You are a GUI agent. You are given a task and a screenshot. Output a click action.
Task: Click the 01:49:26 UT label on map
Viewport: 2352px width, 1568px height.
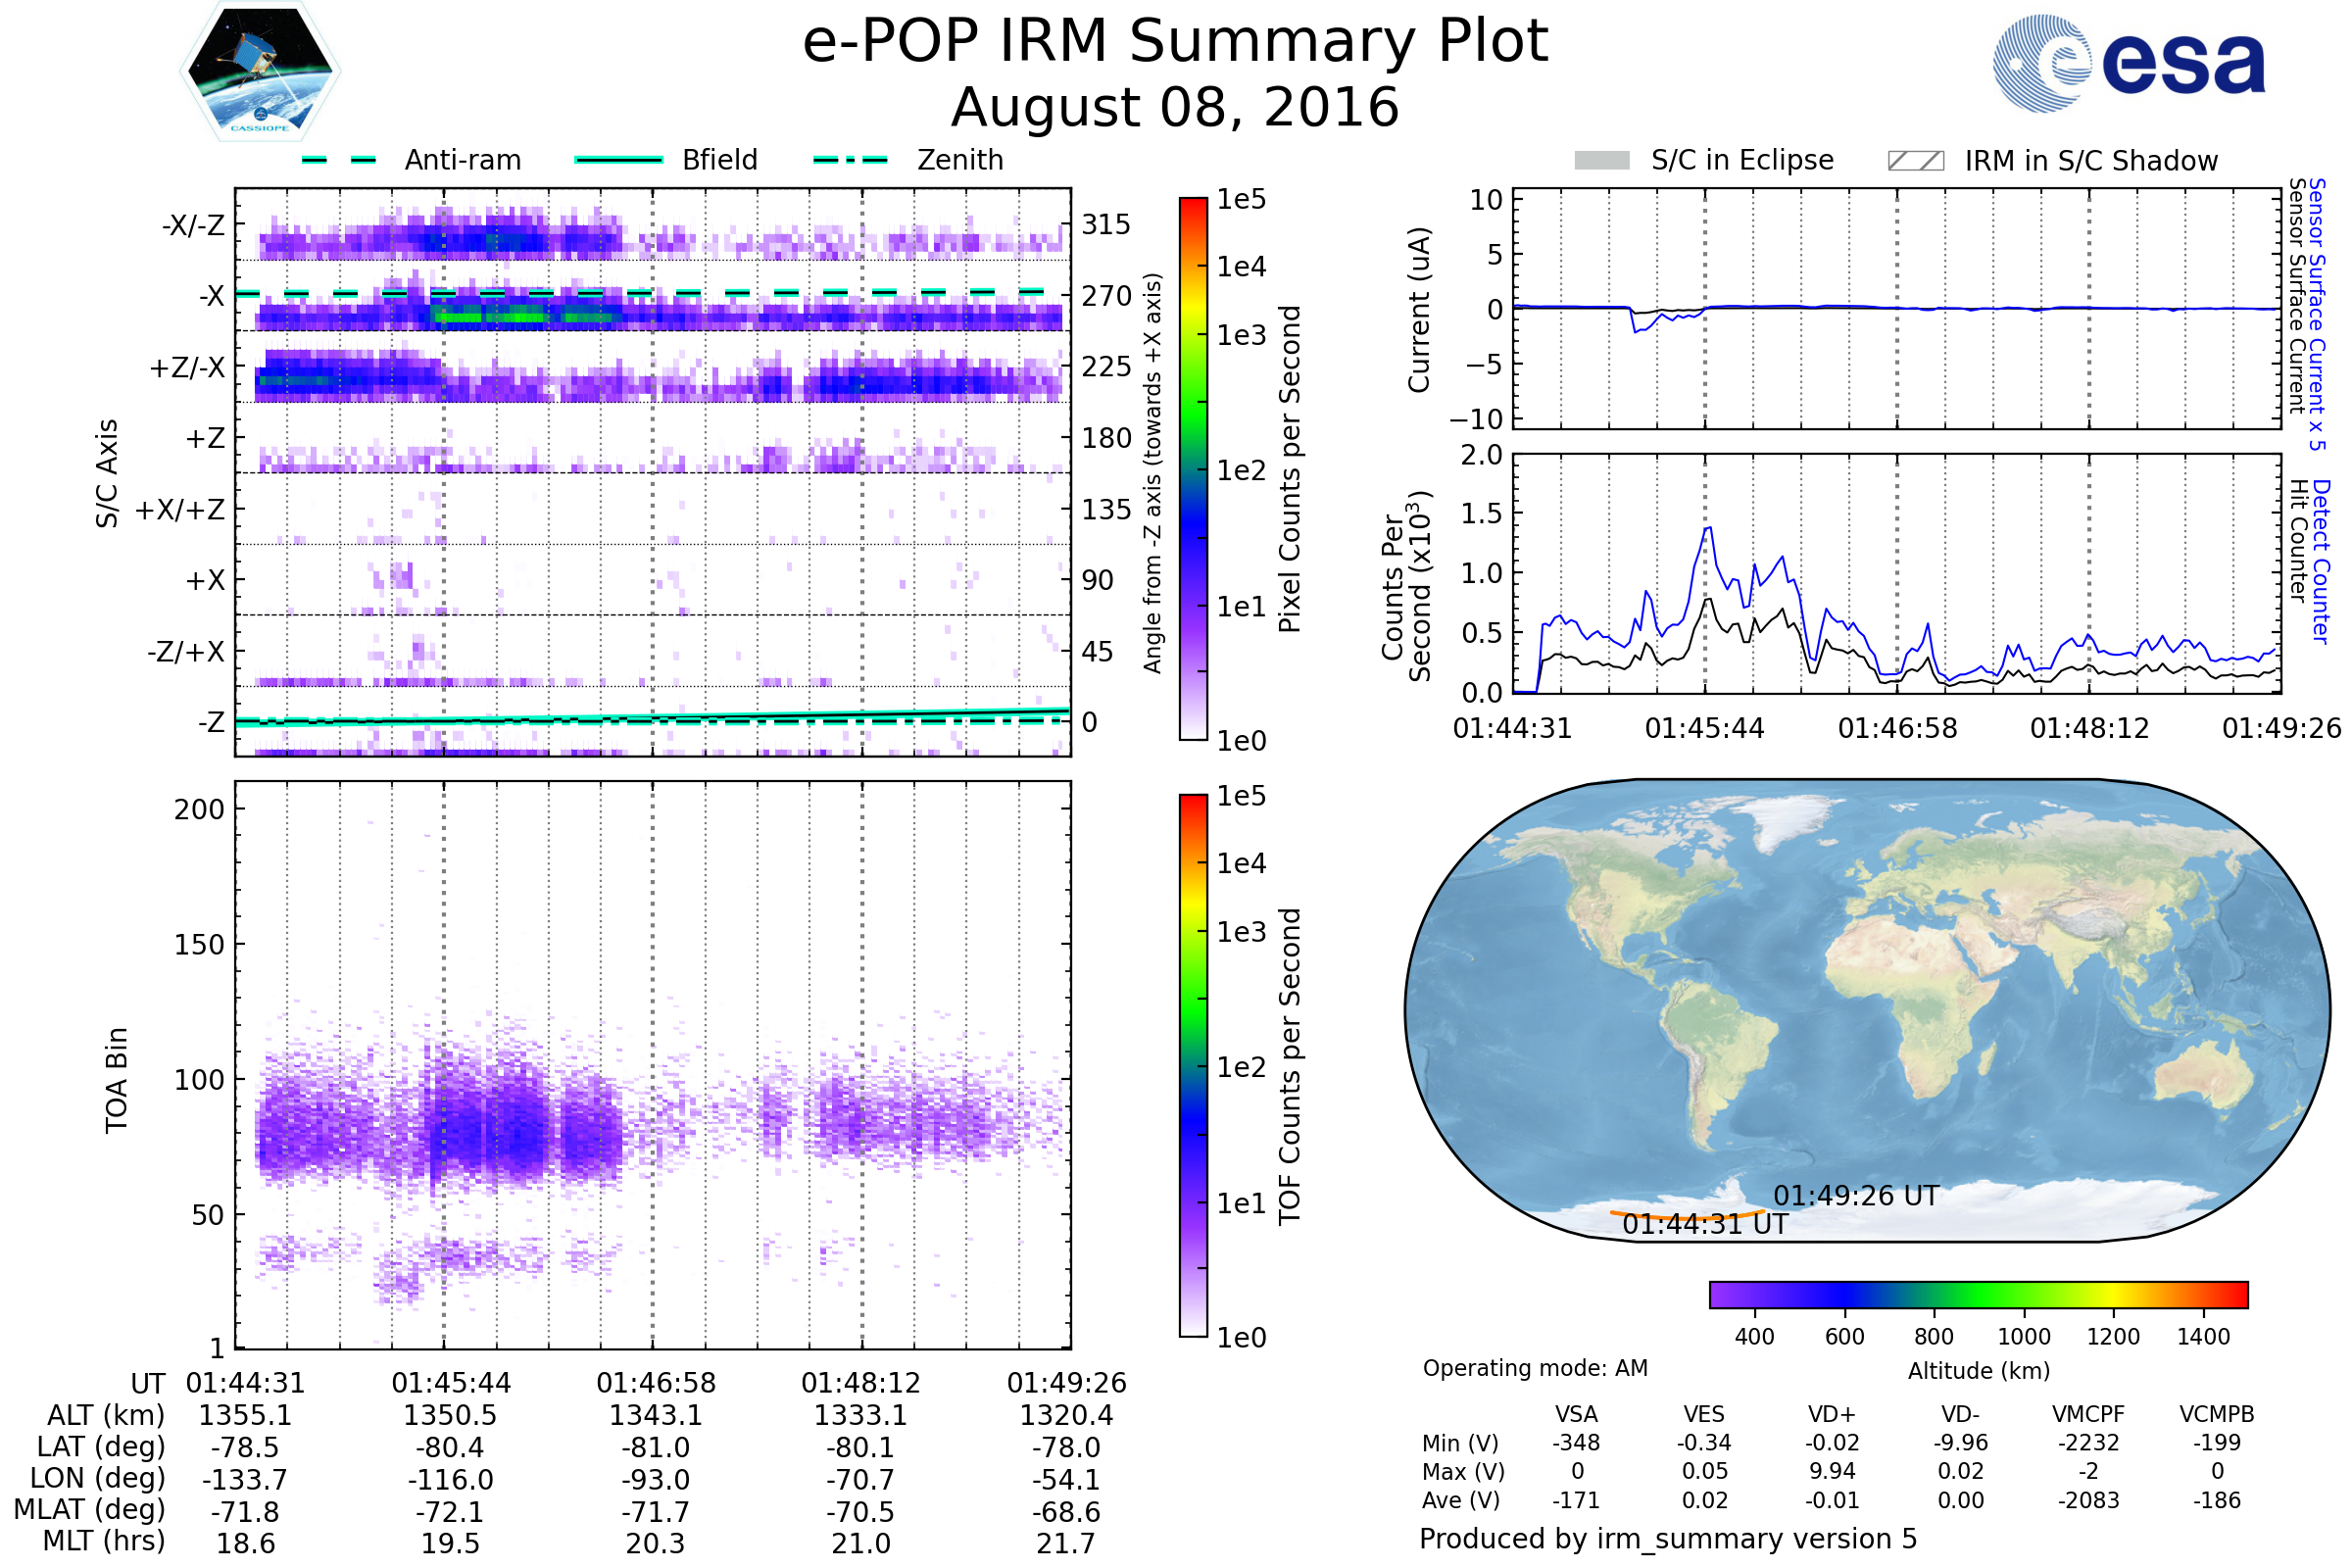[x=1855, y=1196]
